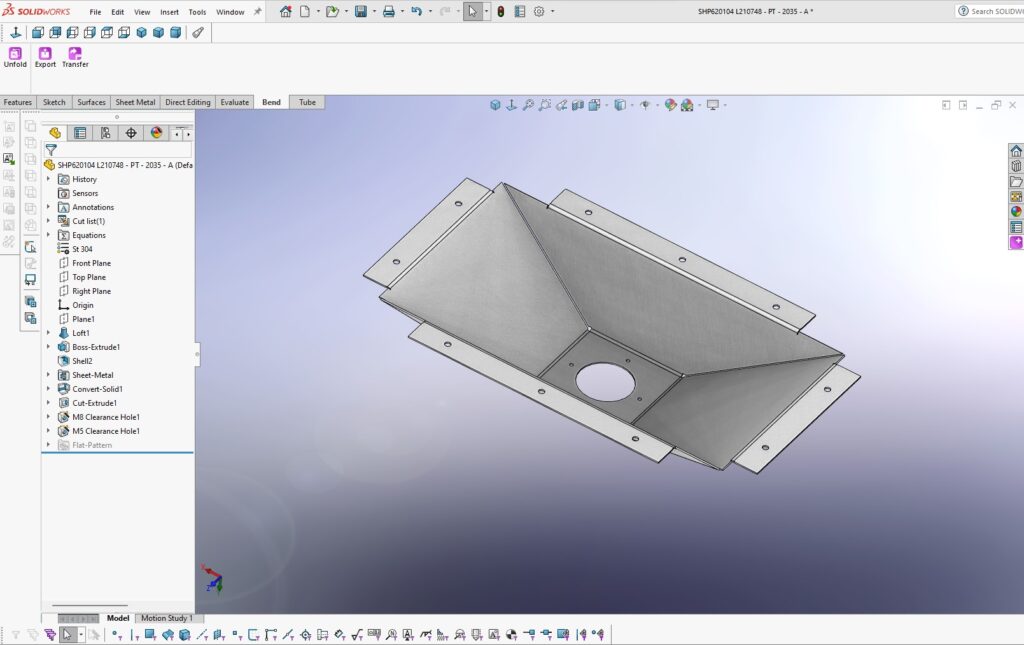1024x645 pixels.
Task: Switch to the Surfaces tab
Action: click(91, 102)
